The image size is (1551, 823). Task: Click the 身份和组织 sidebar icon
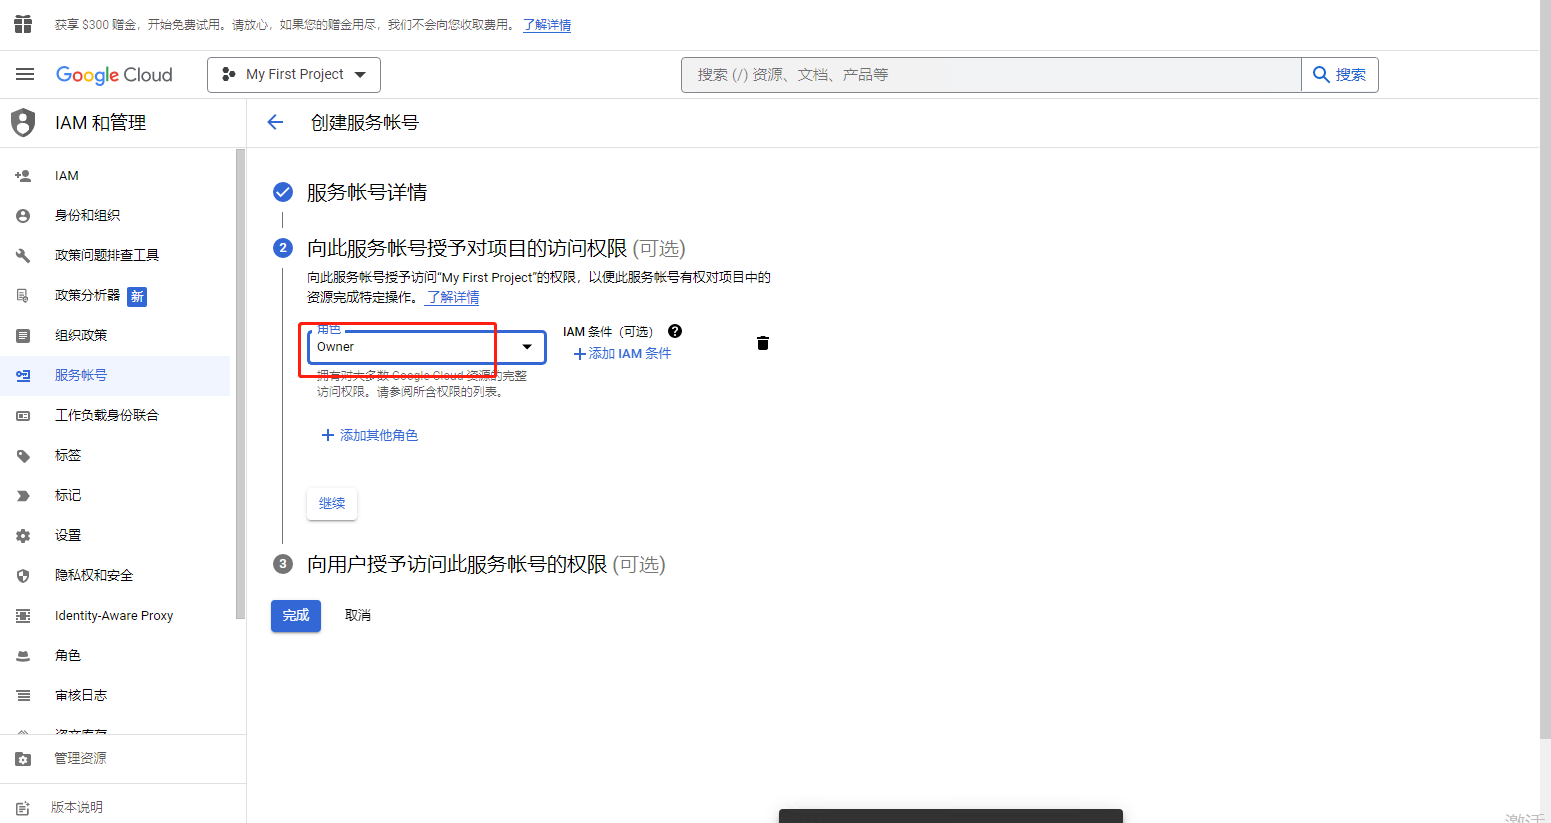point(23,216)
